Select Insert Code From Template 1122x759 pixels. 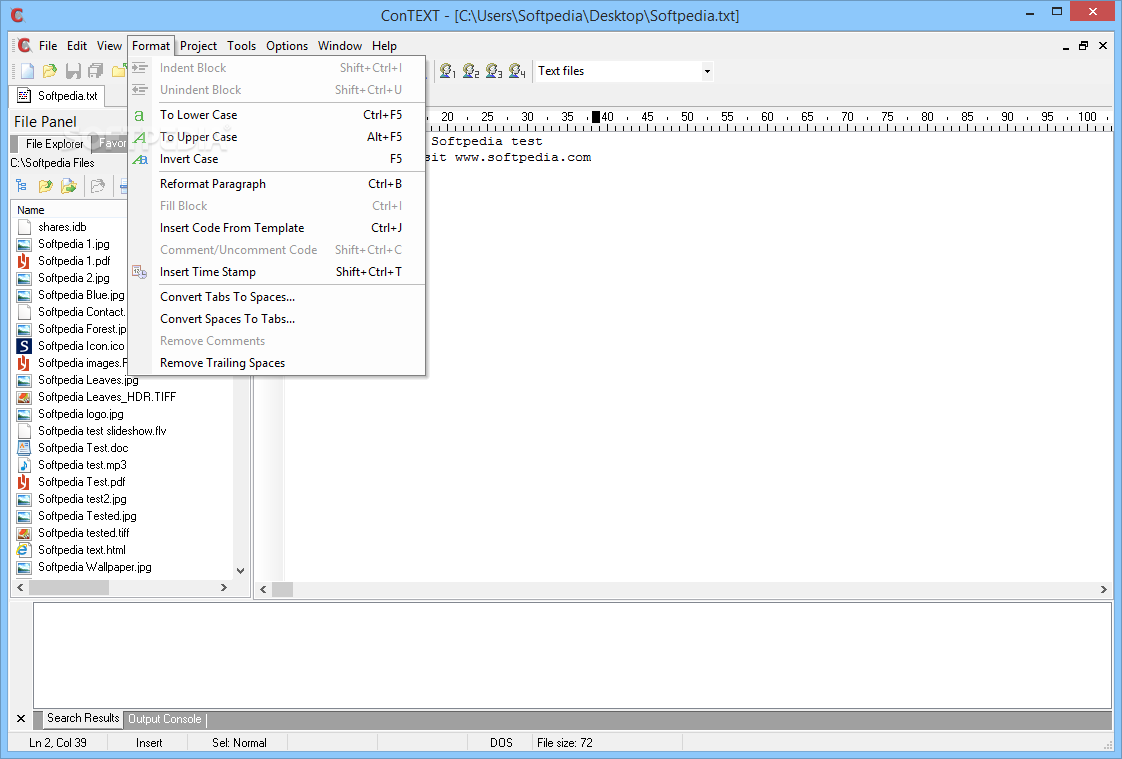277,228
